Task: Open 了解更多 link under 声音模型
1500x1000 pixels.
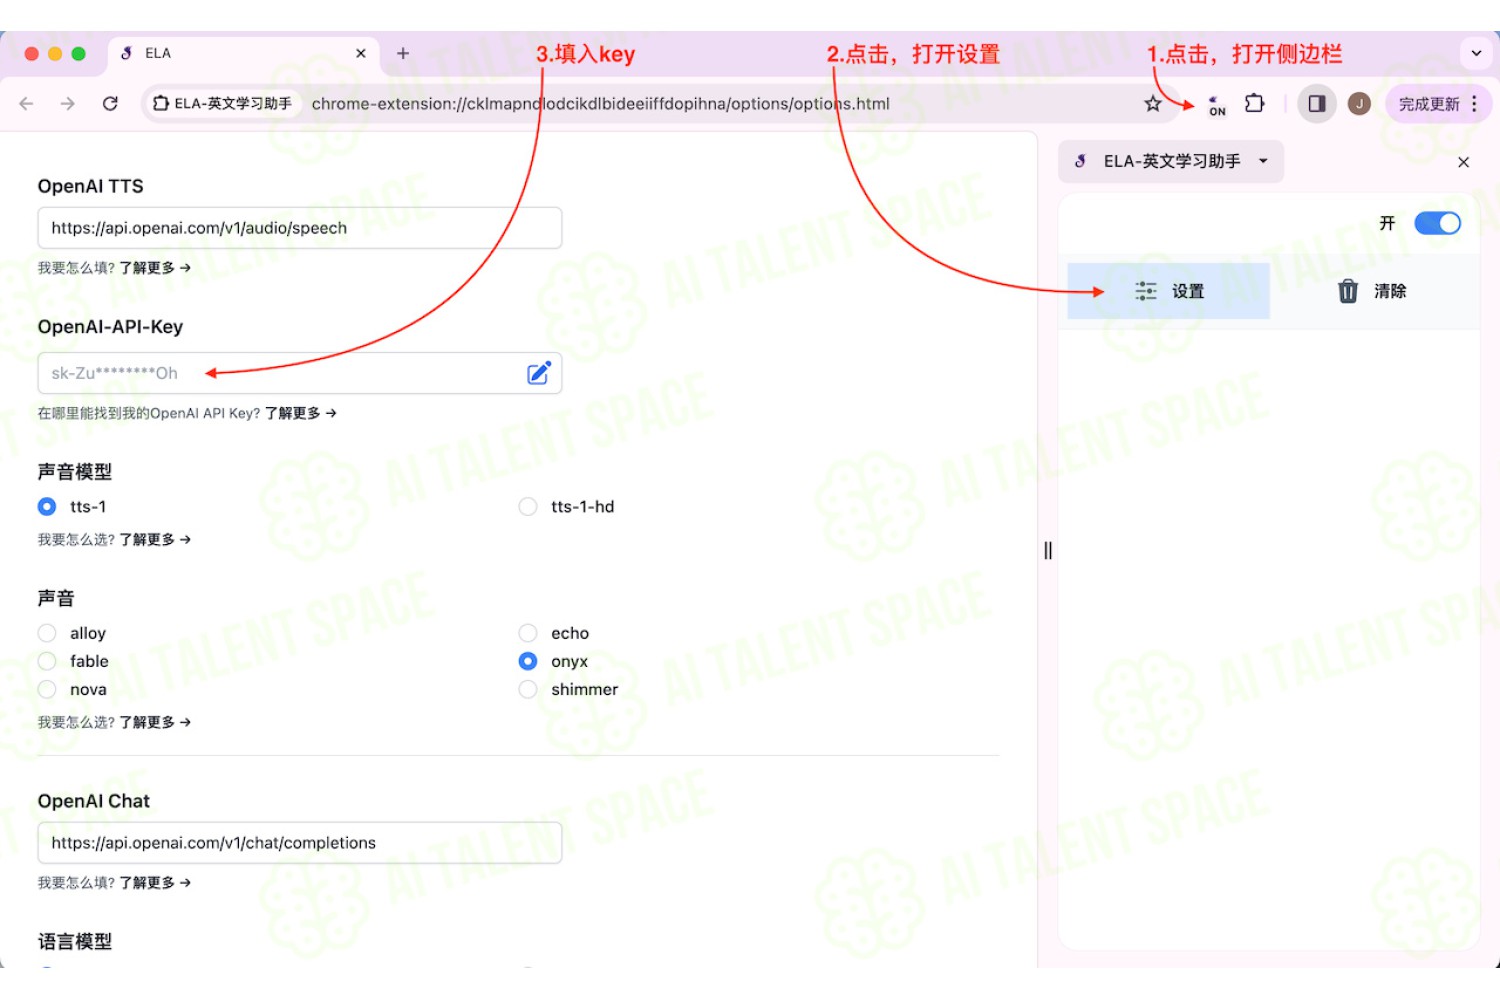Action: (x=155, y=540)
